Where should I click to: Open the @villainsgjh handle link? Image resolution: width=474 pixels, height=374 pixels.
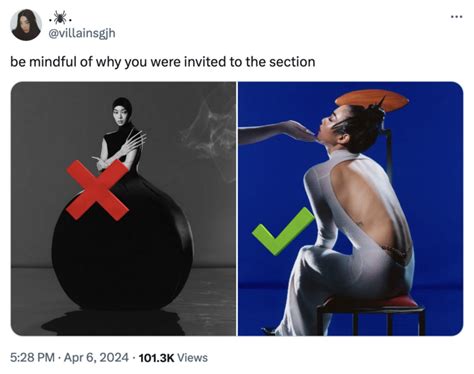(82, 33)
